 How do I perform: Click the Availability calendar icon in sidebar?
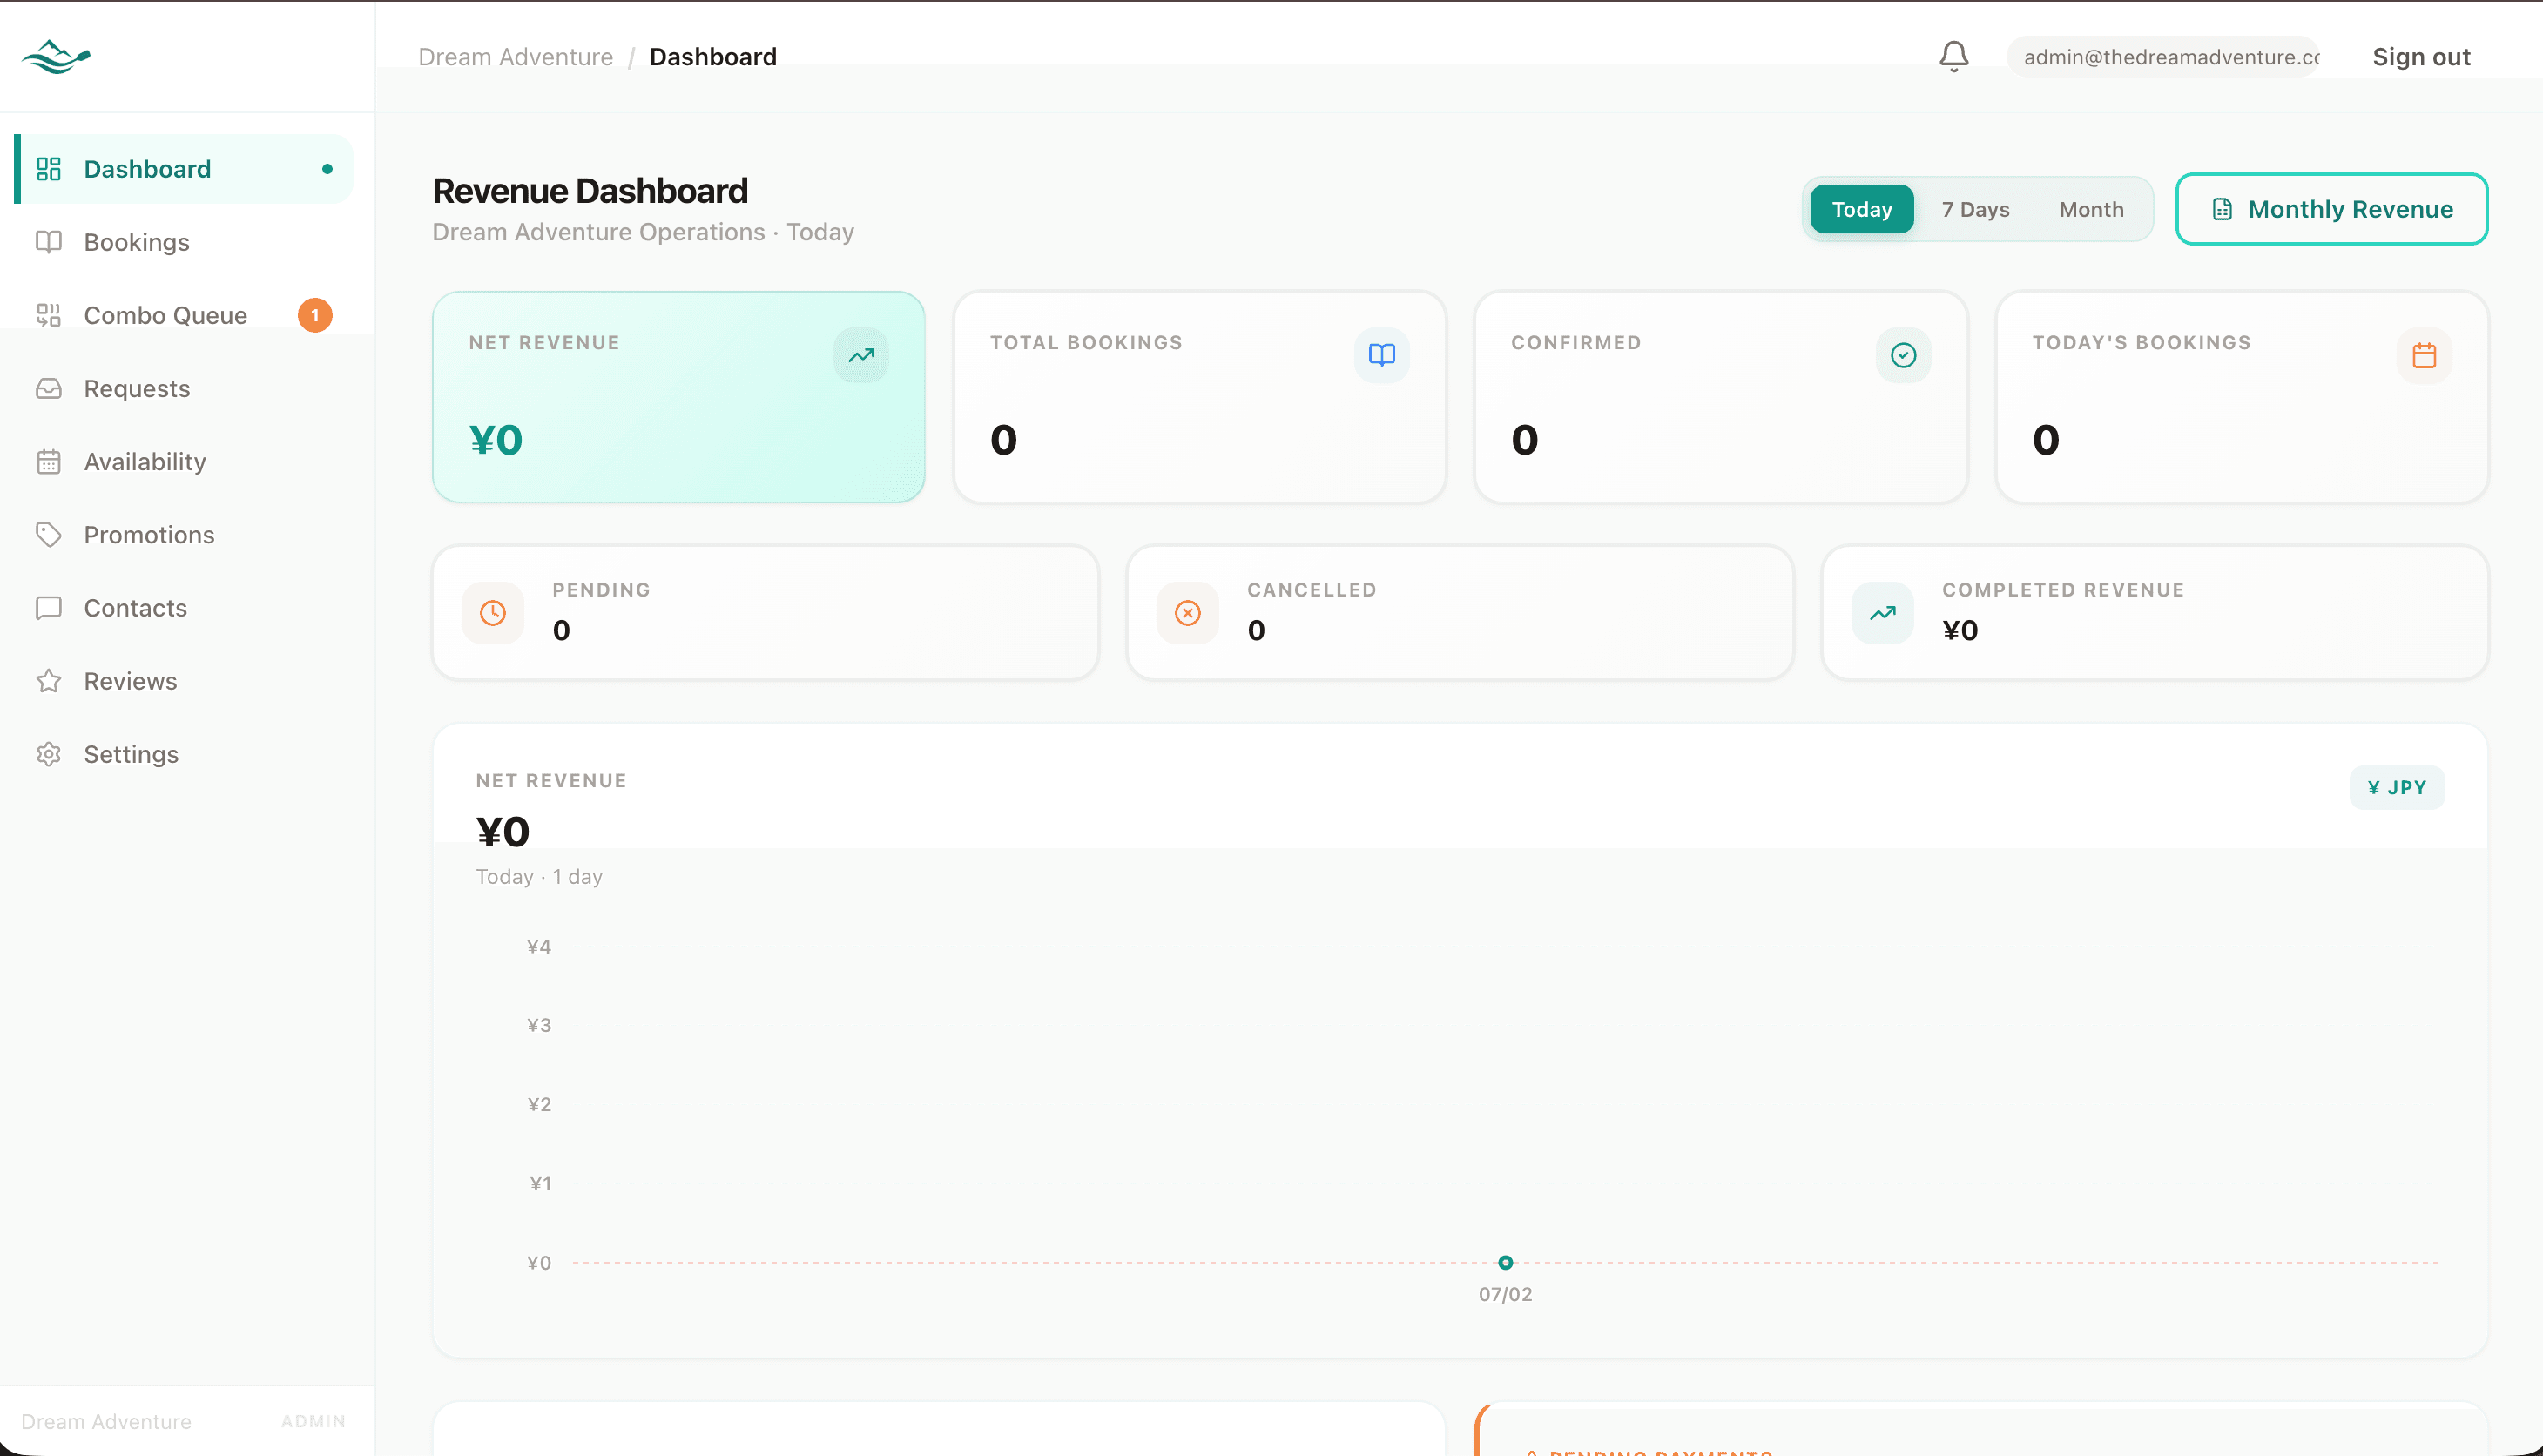pos(49,461)
